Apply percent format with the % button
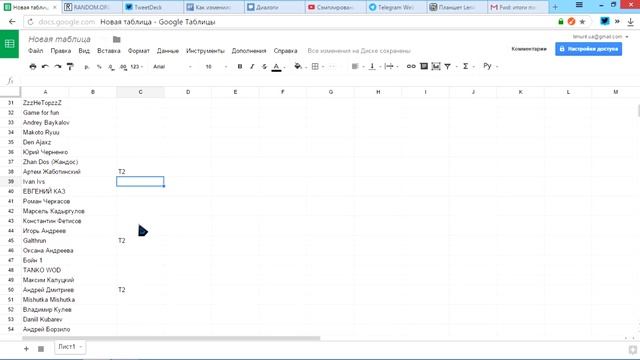Image resolution: width=640 pixels, height=360 pixels. (x=99, y=67)
